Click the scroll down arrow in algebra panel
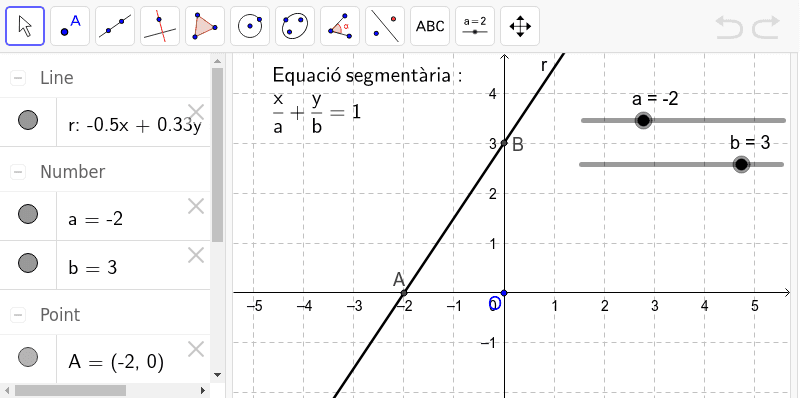The height and width of the screenshot is (400, 800). (x=217, y=375)
